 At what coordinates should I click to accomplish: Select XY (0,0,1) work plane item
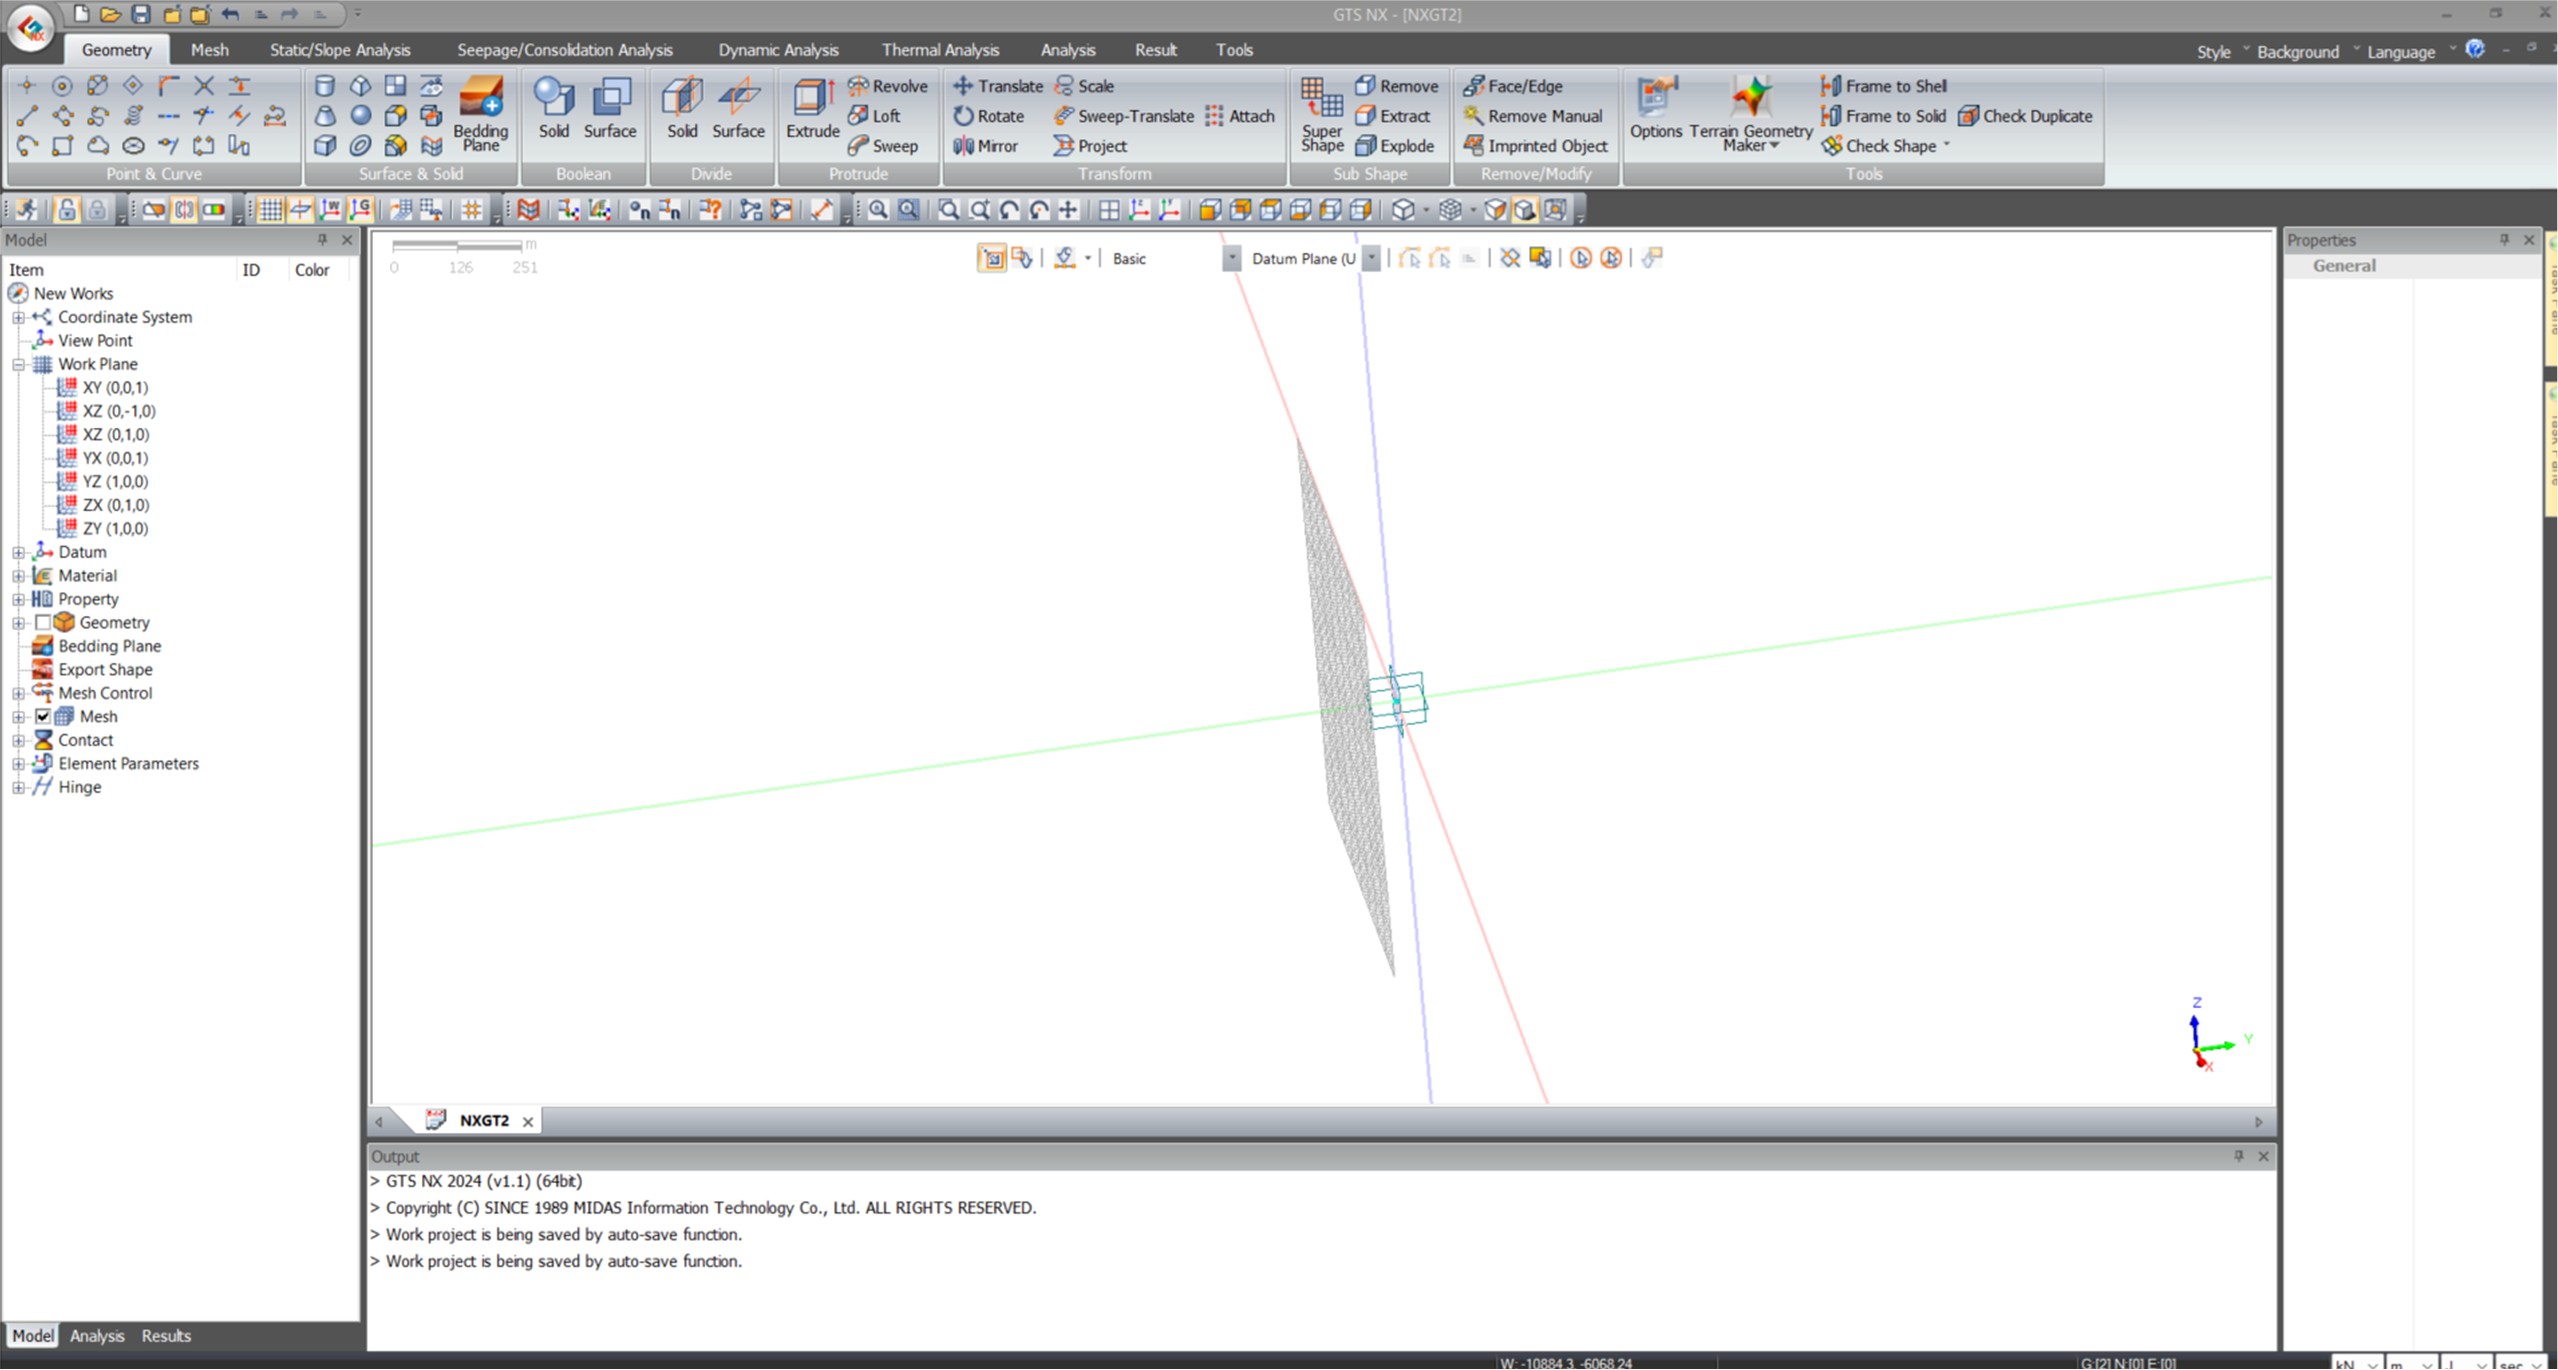click(115, 388)
